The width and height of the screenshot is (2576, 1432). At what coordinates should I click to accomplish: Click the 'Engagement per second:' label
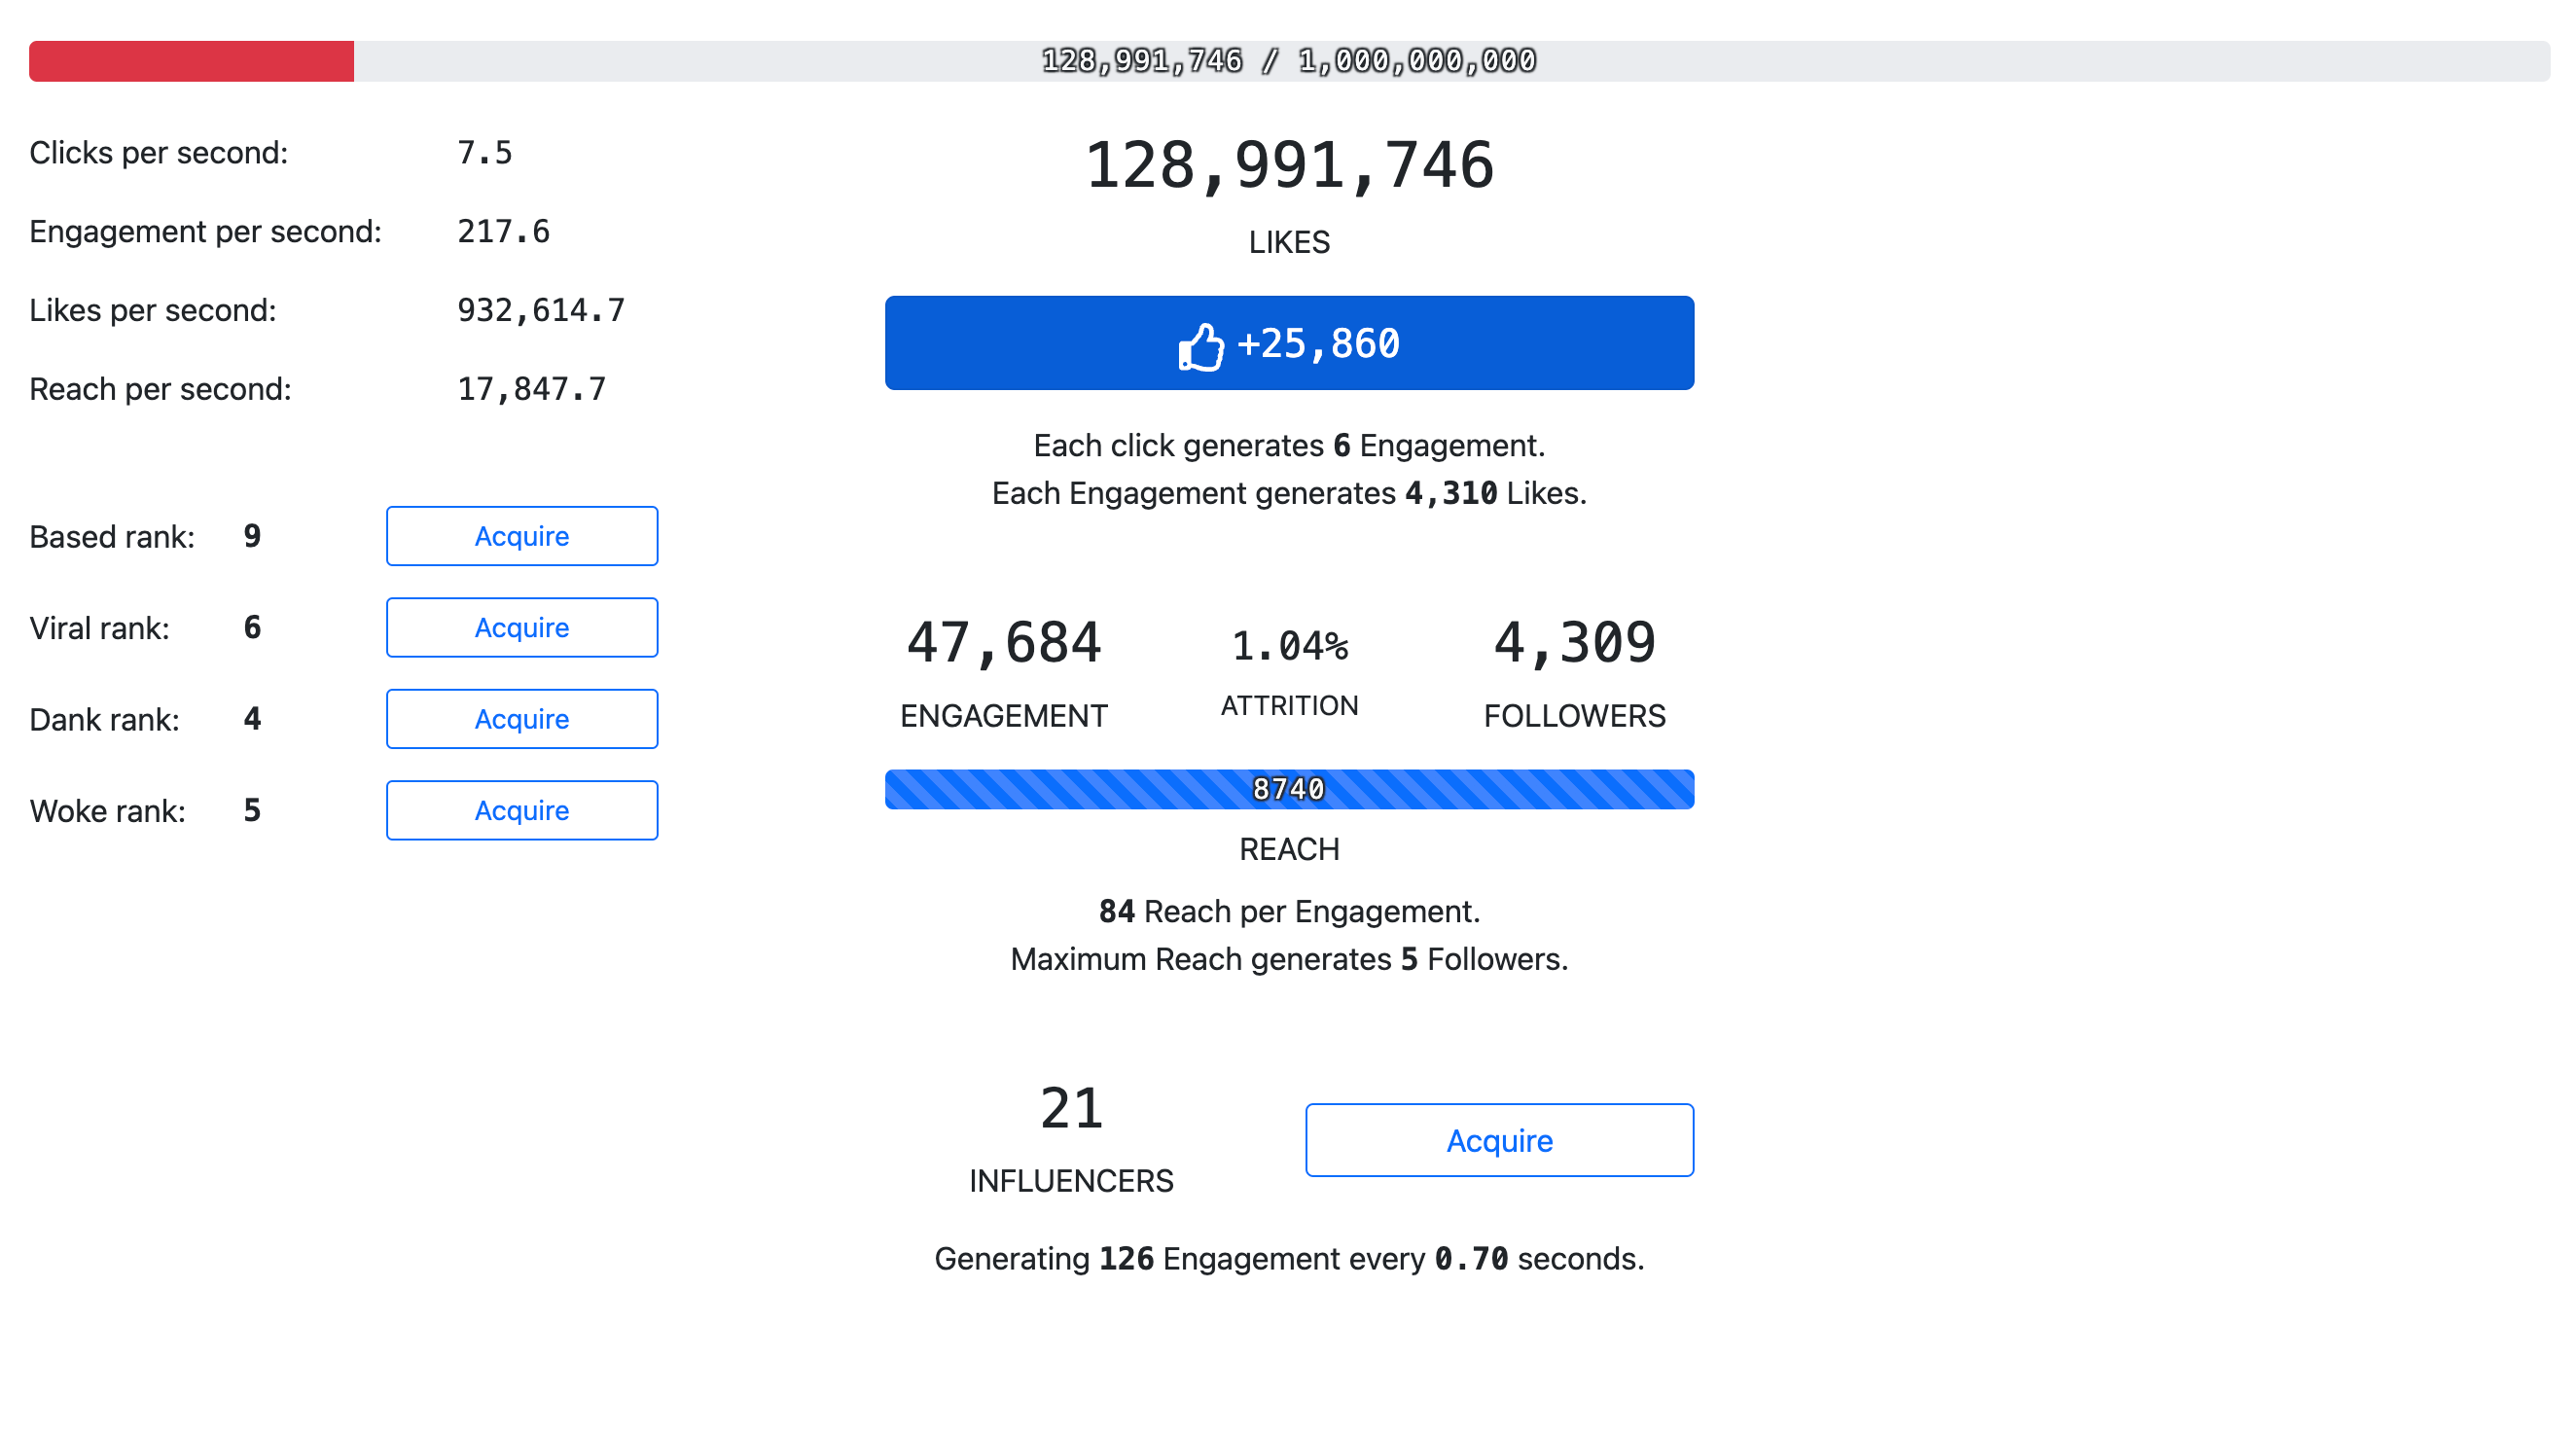(x=206, y=231)
